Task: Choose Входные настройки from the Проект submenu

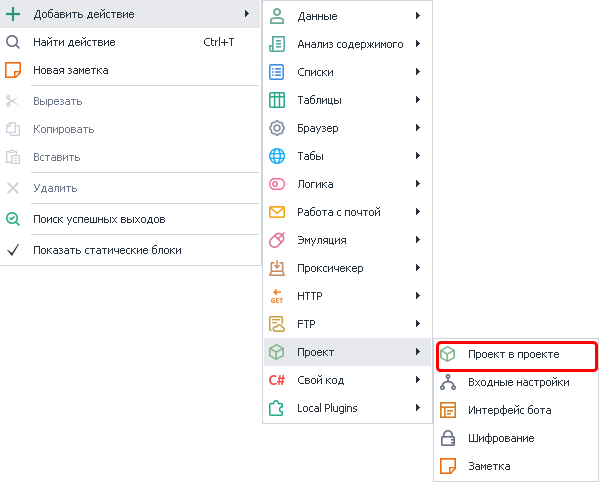Action: 518,382
